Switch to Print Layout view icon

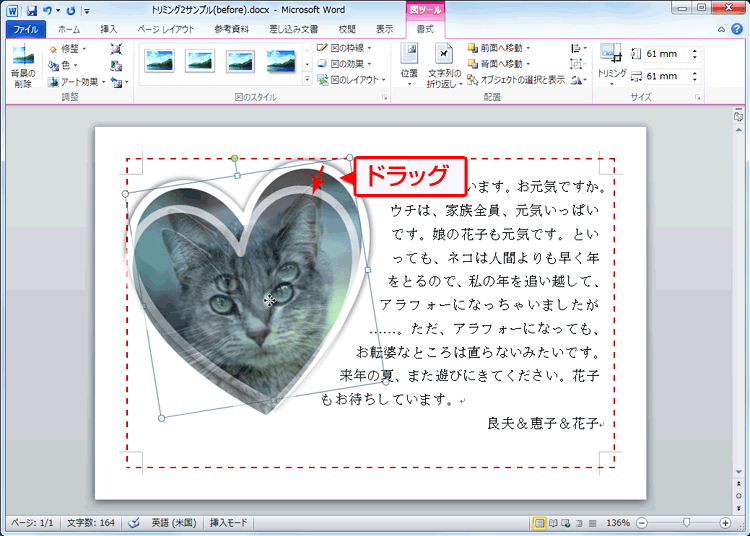[x=540, y=523]
